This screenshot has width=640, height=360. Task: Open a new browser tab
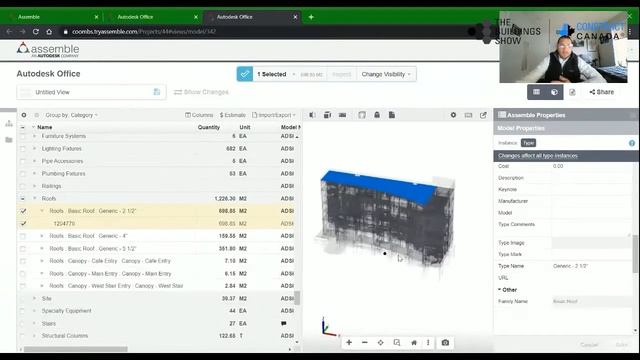(311, 17)
